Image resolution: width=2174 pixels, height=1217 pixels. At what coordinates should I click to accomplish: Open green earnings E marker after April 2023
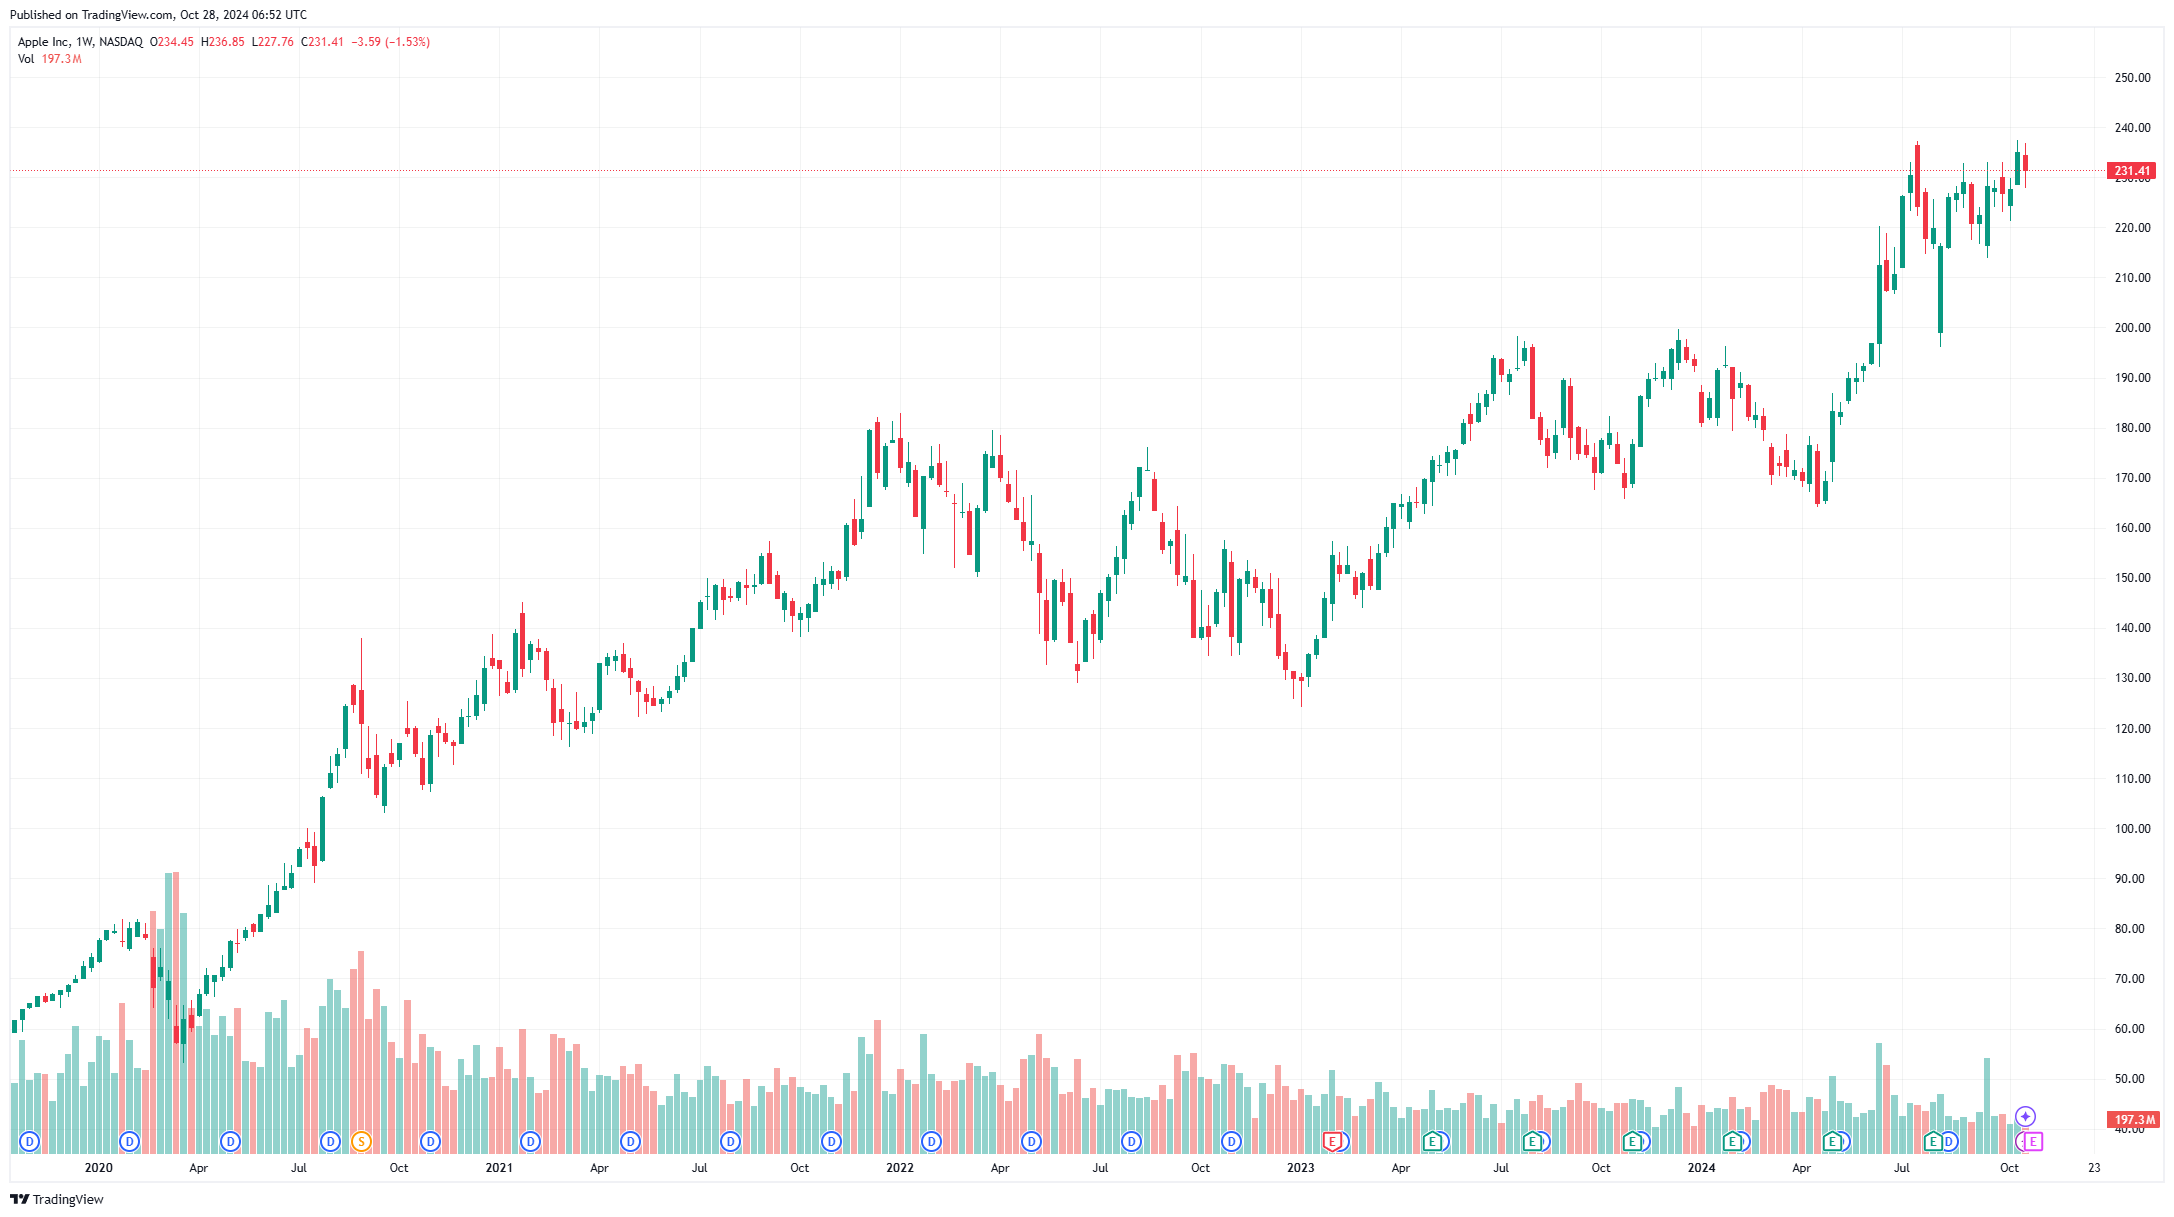point(1432,1141)
